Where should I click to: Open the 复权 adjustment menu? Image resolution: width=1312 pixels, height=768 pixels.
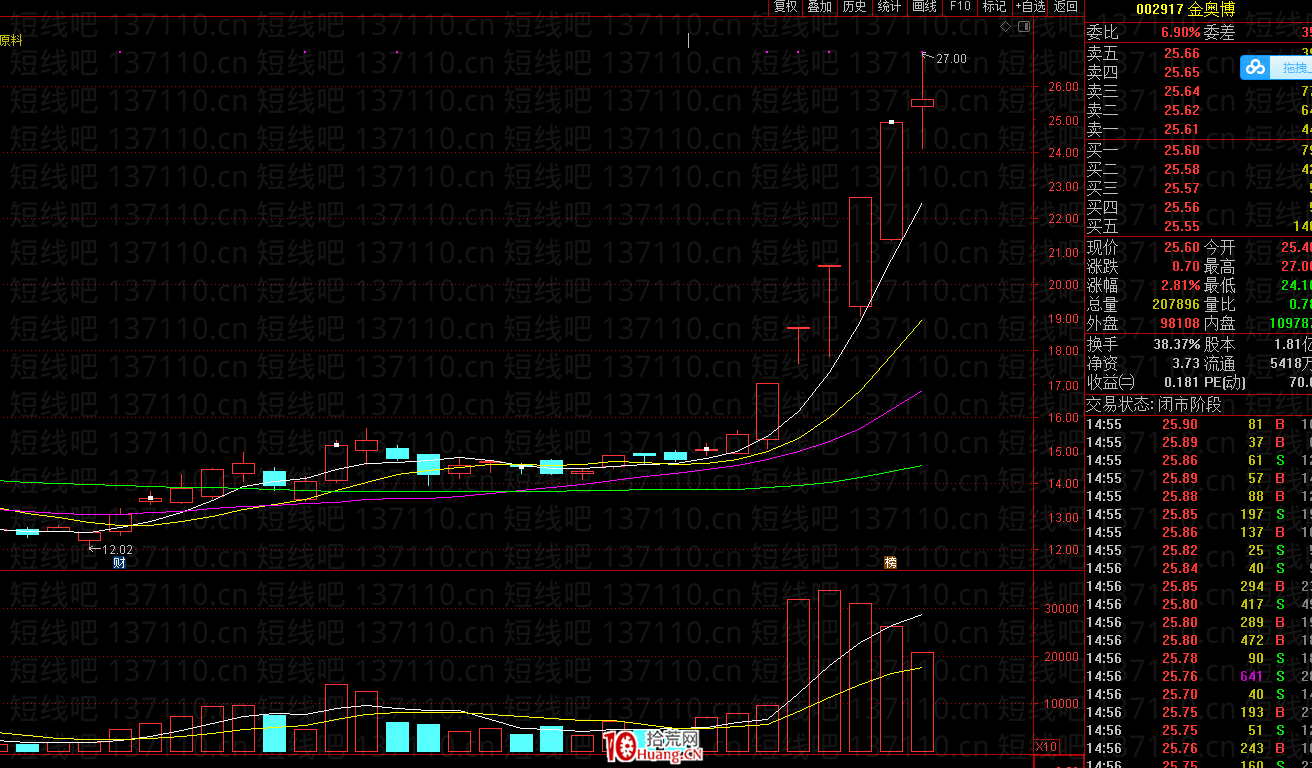click(x=786, y=7)
